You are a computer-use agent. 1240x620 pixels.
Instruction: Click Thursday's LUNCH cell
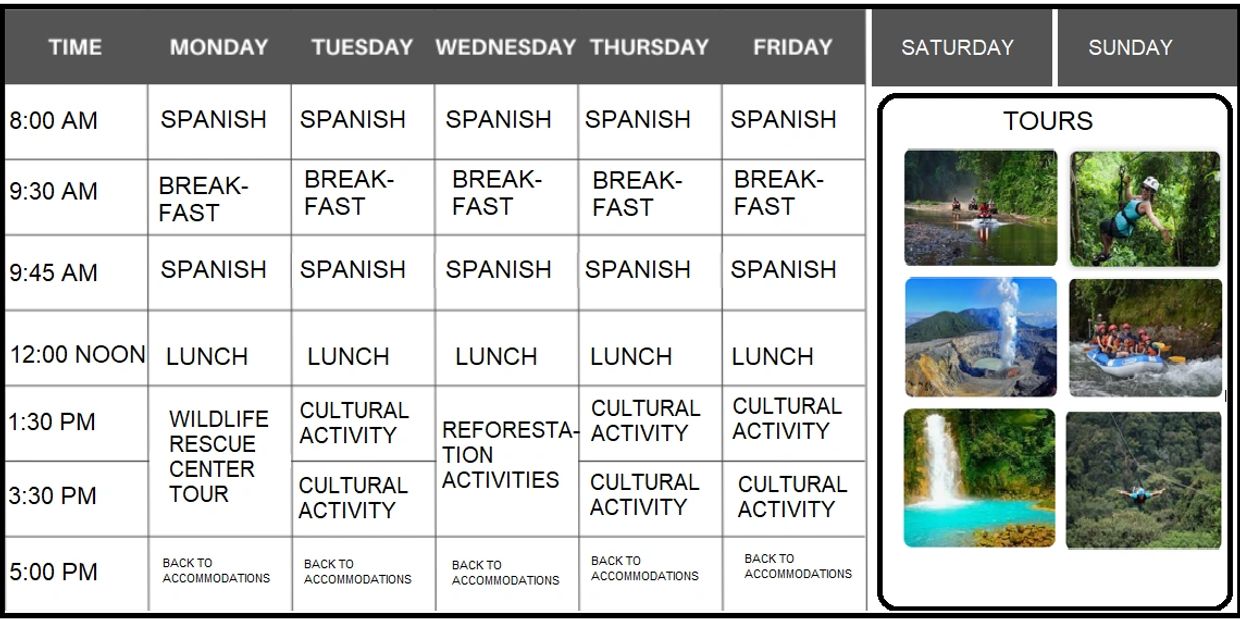click(x=631, y=356)
